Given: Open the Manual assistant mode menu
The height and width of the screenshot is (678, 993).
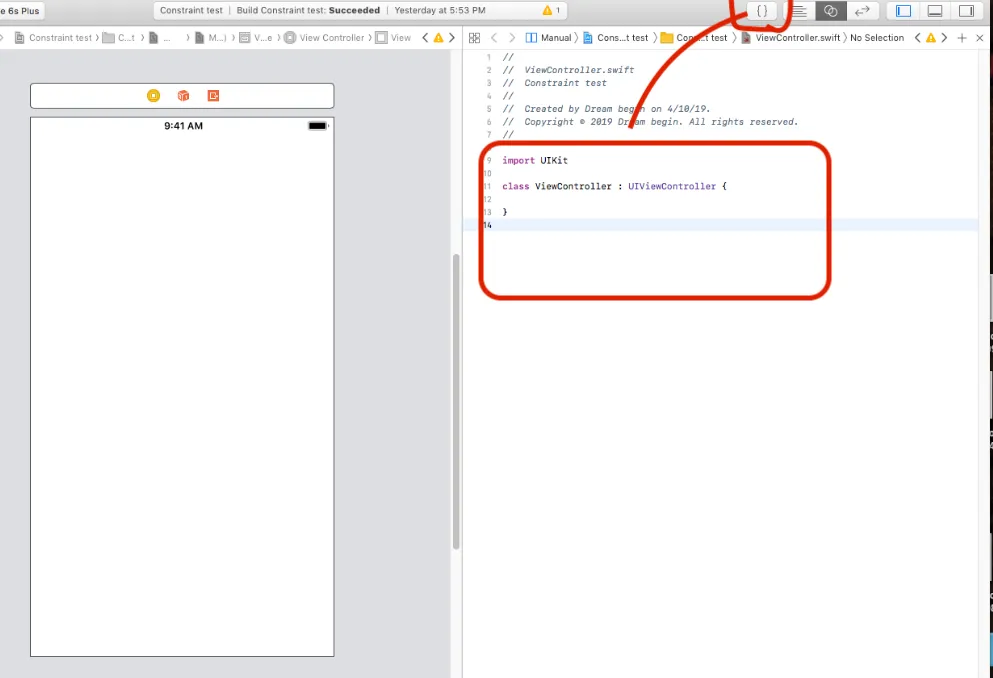Looking at the screenshot, I should (x=549, y=38).
